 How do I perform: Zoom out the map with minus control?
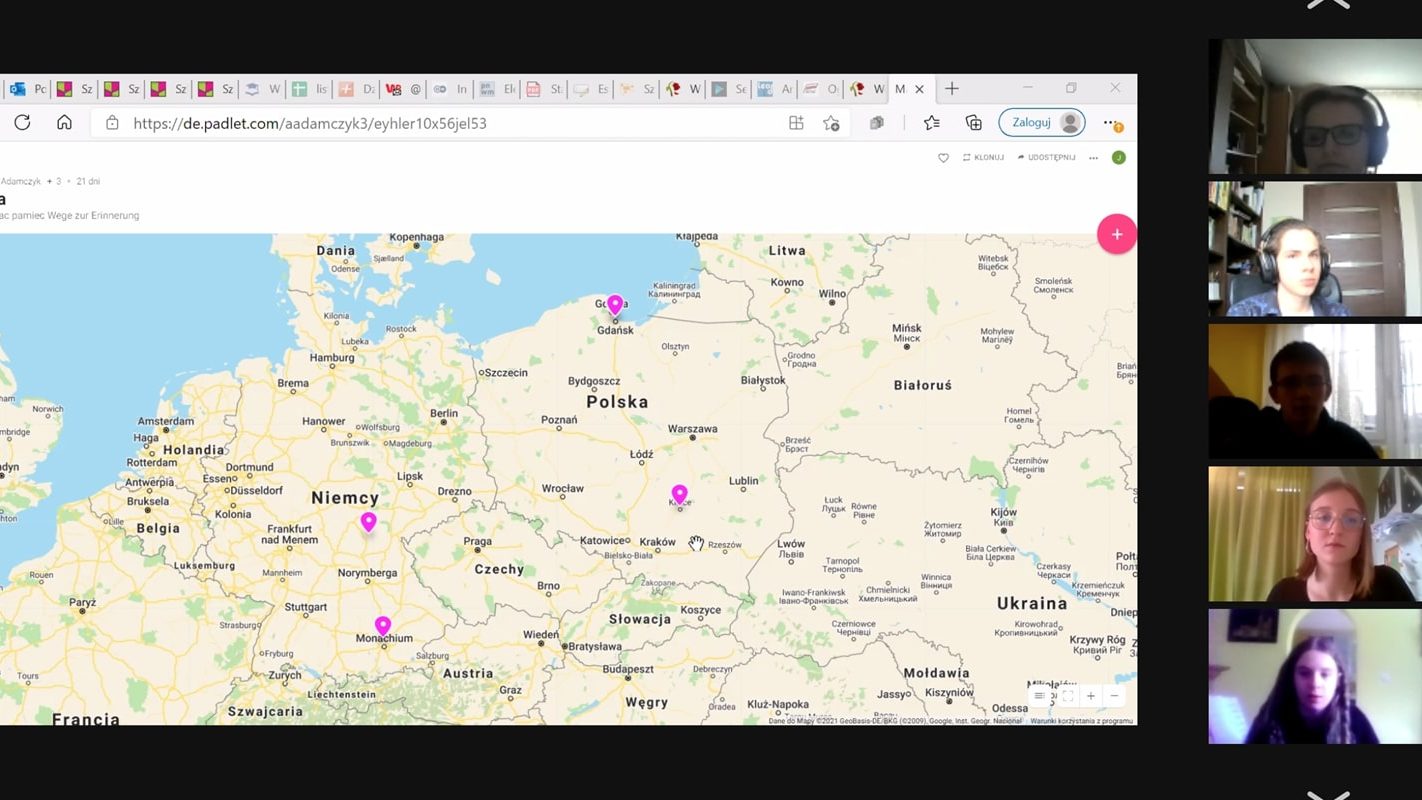pyautogui.click(x=1114, y=696)
